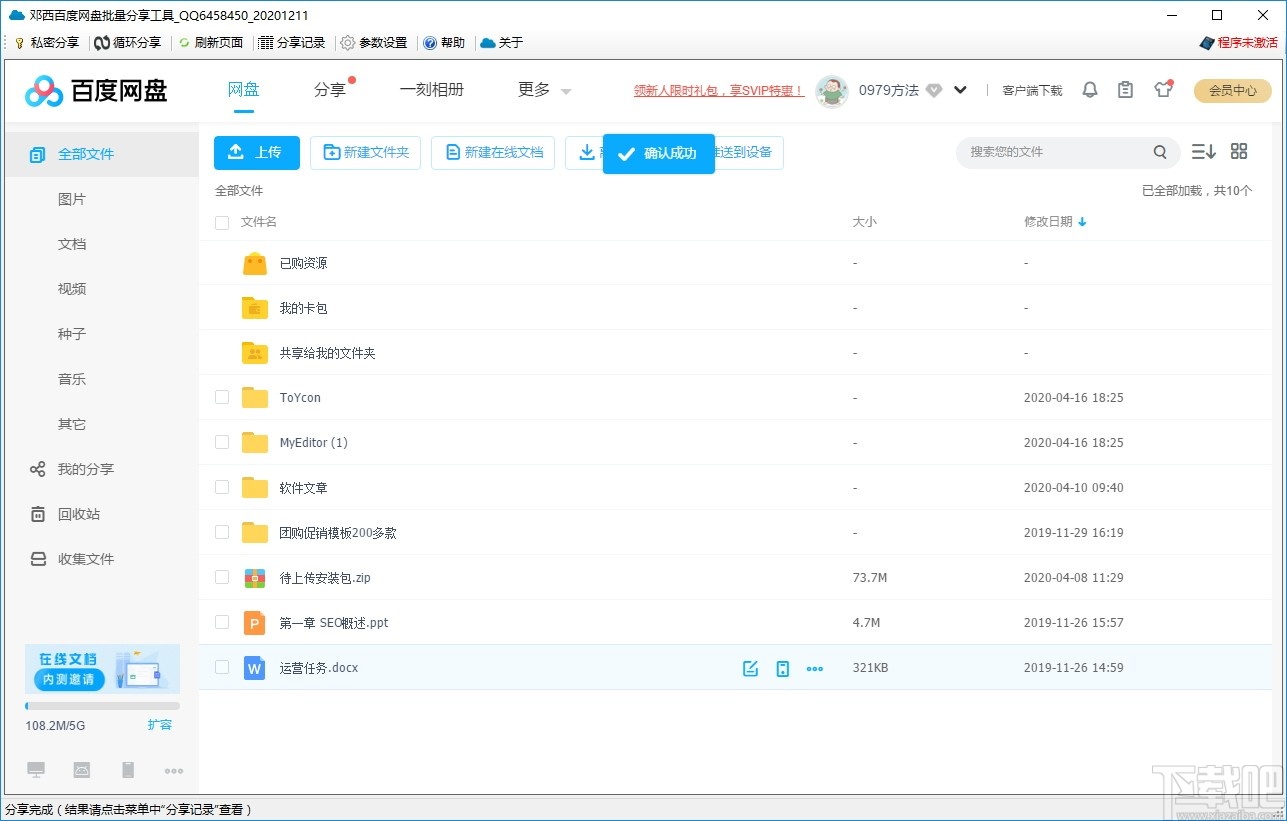Viewport: 1287px width, 821px height.
Task: Click the 私密分享 toolbar item
Action: pos(46,43)
